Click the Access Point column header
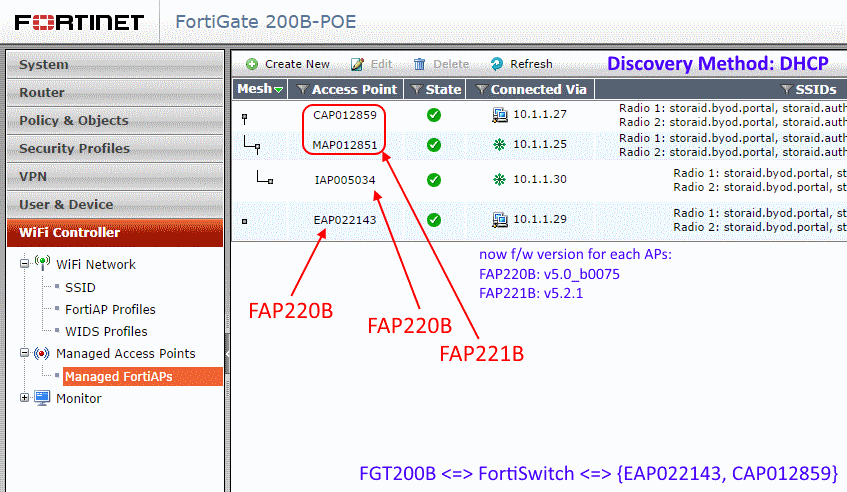The width and height of the screenshot is (847, 492). click(x=346, y=90)
